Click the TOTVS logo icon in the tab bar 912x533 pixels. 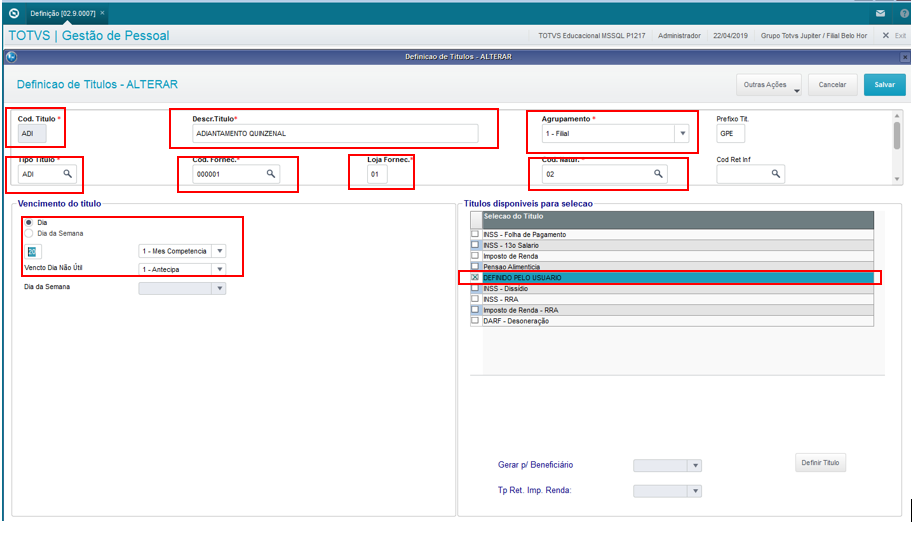(x=14, y=13)
